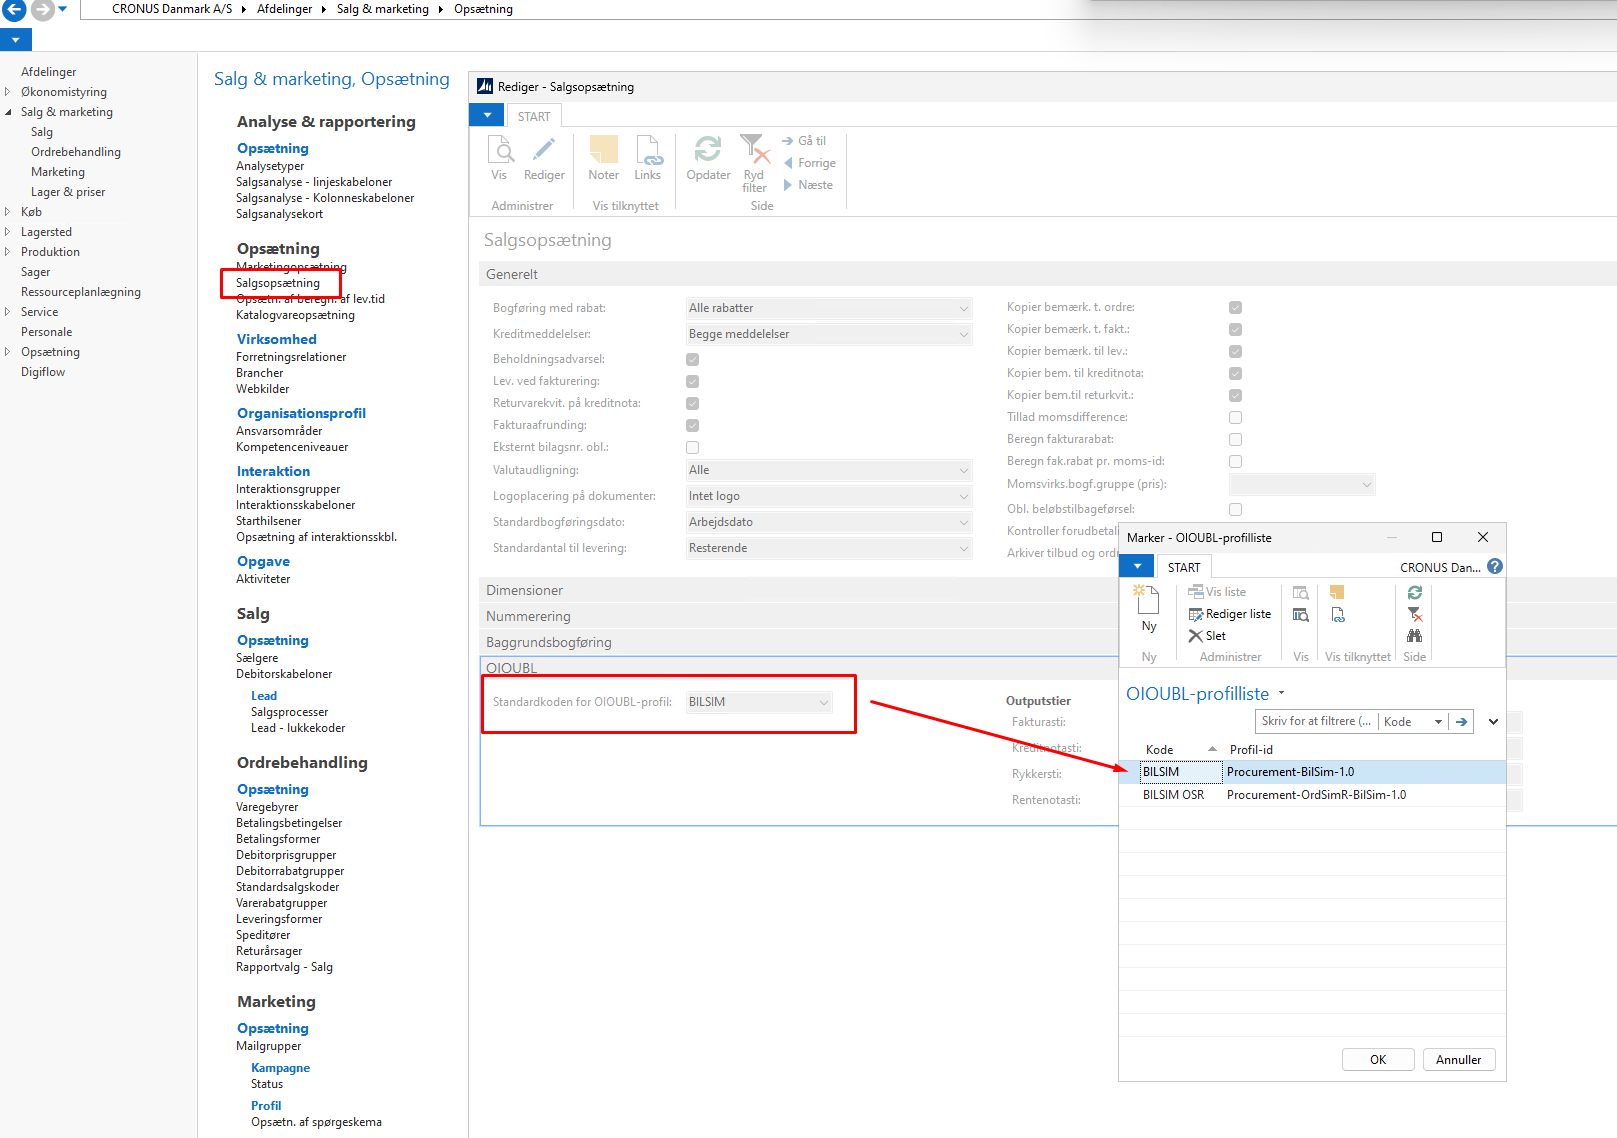1617x1138 pixels.
Task: Open Salgsopsætning in the Opsætning menu
Action: tap(278, 283)
